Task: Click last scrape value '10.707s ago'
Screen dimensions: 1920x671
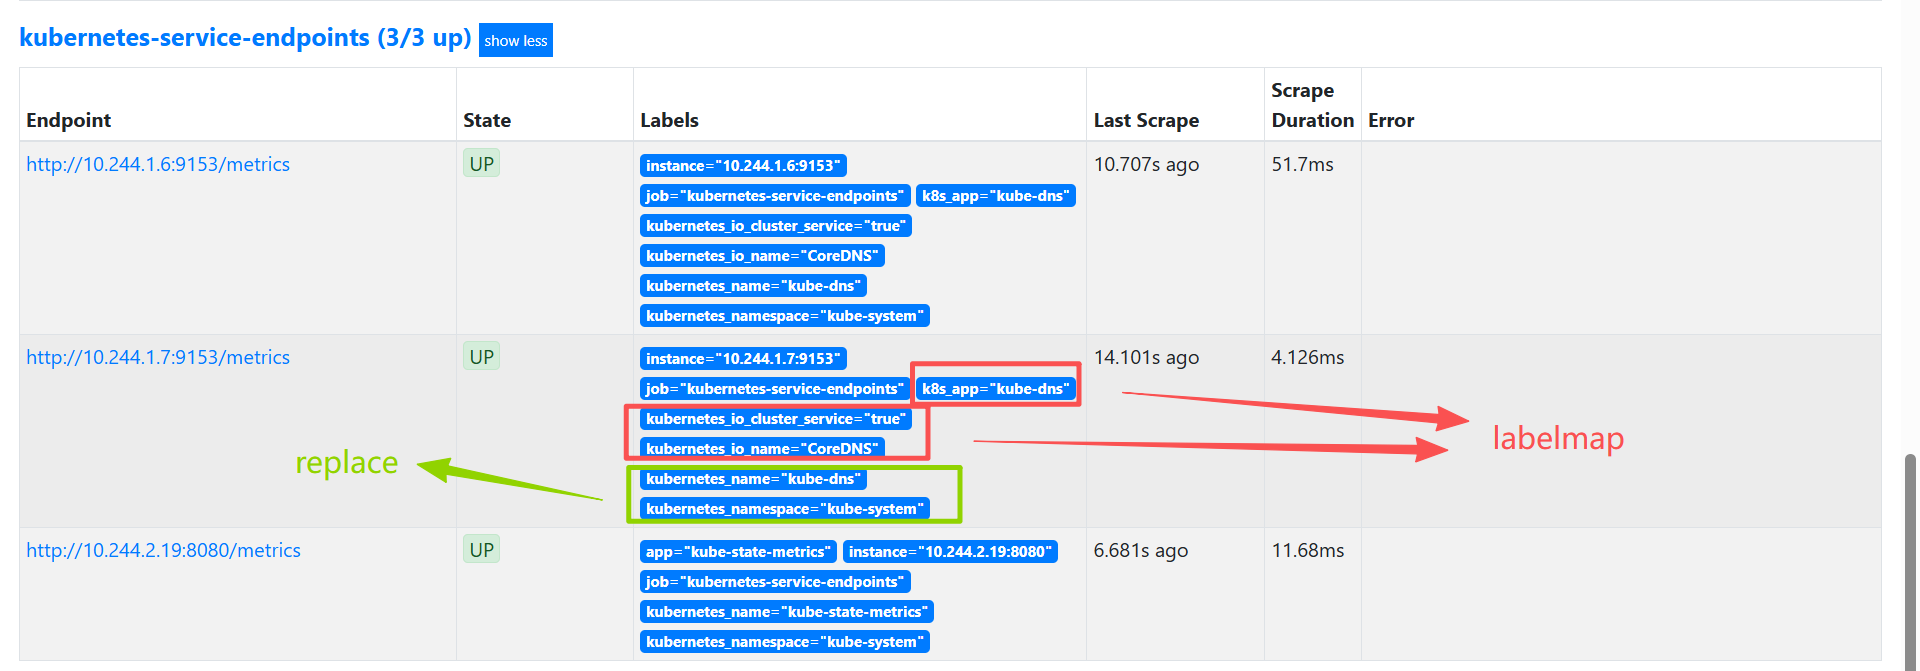Action: 1146,165
